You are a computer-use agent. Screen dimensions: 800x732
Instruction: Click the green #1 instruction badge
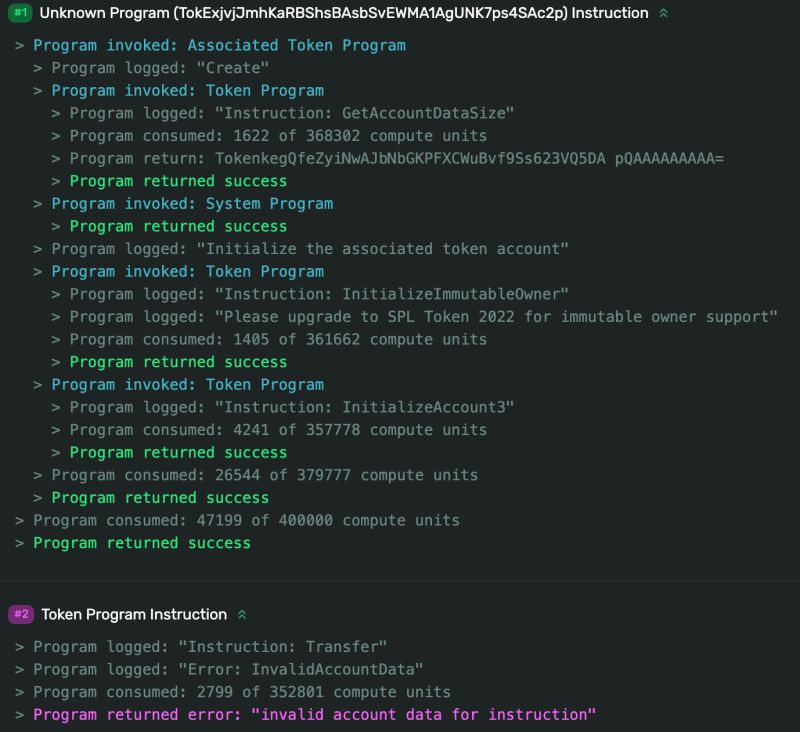click(x=21, y=14)
